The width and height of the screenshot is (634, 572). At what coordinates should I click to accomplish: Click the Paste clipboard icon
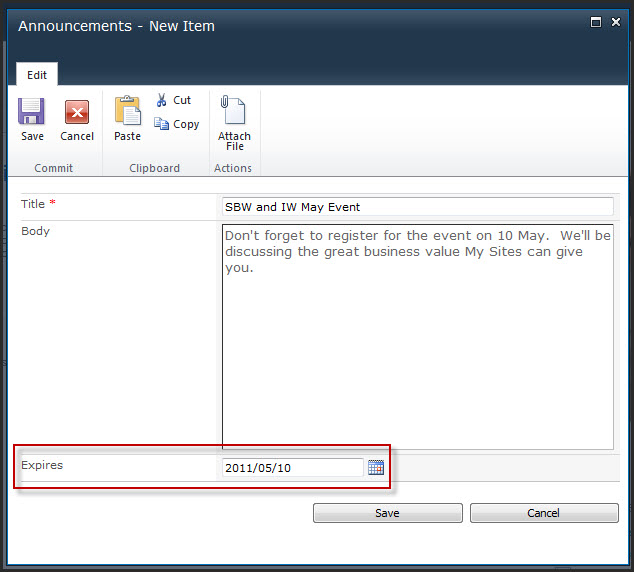coord(127,111)
